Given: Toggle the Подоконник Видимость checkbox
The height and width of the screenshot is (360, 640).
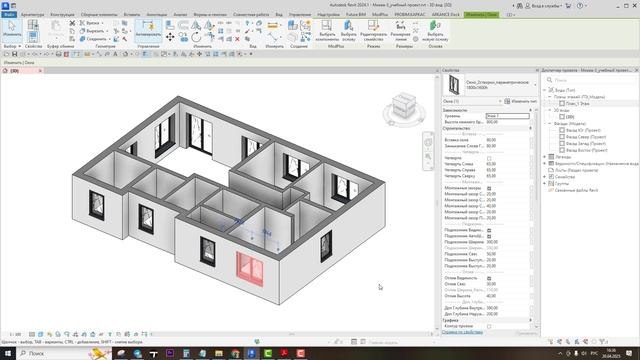Looking at the screenshot, I should tap(489, 230).
